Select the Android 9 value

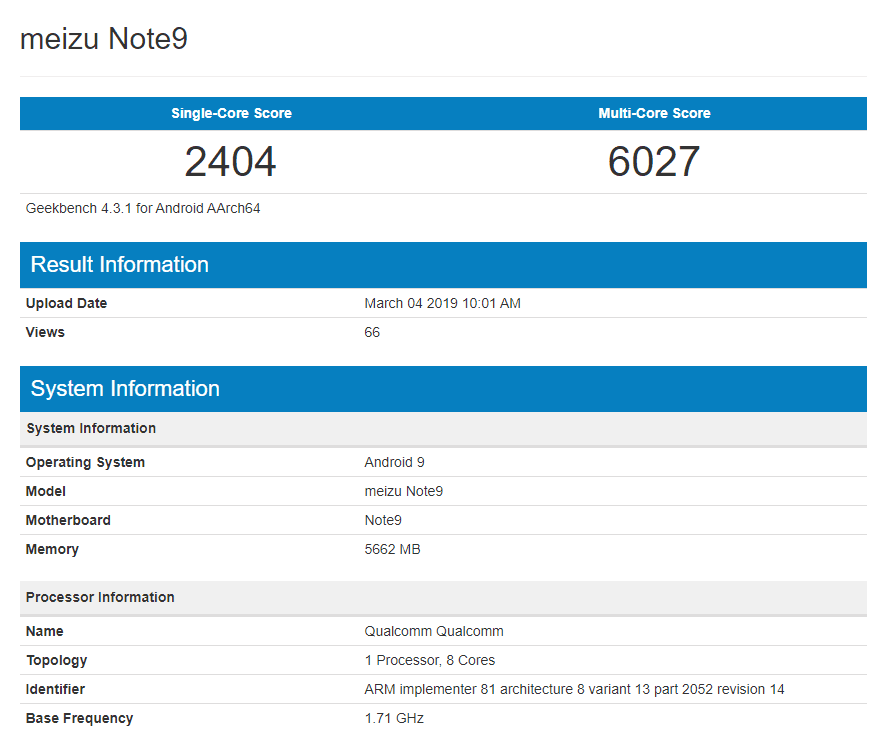395,462
